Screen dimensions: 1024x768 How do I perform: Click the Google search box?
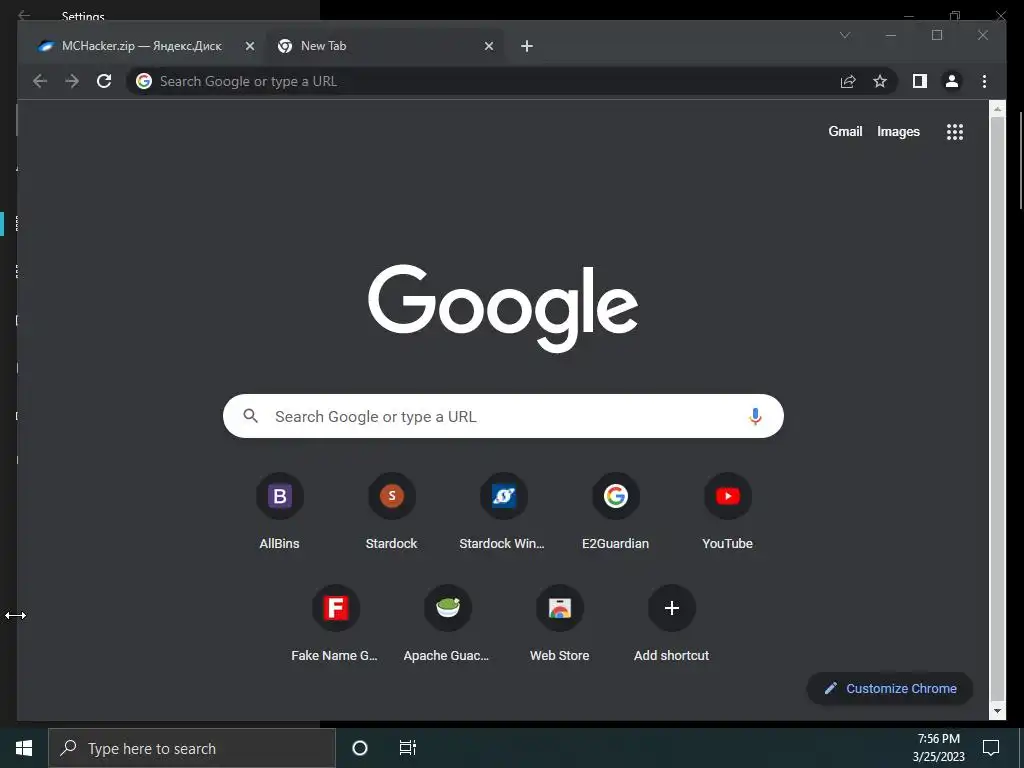pos(504,416)
